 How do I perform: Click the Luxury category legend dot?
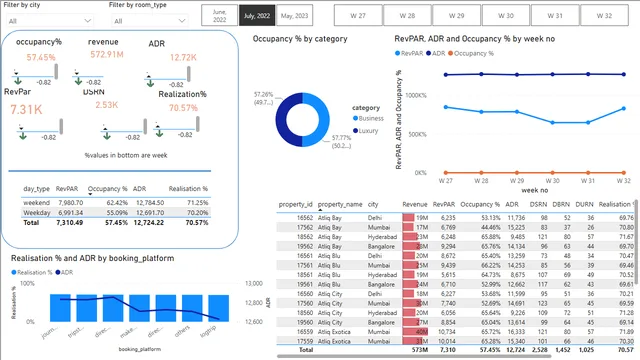coord(356,131)
